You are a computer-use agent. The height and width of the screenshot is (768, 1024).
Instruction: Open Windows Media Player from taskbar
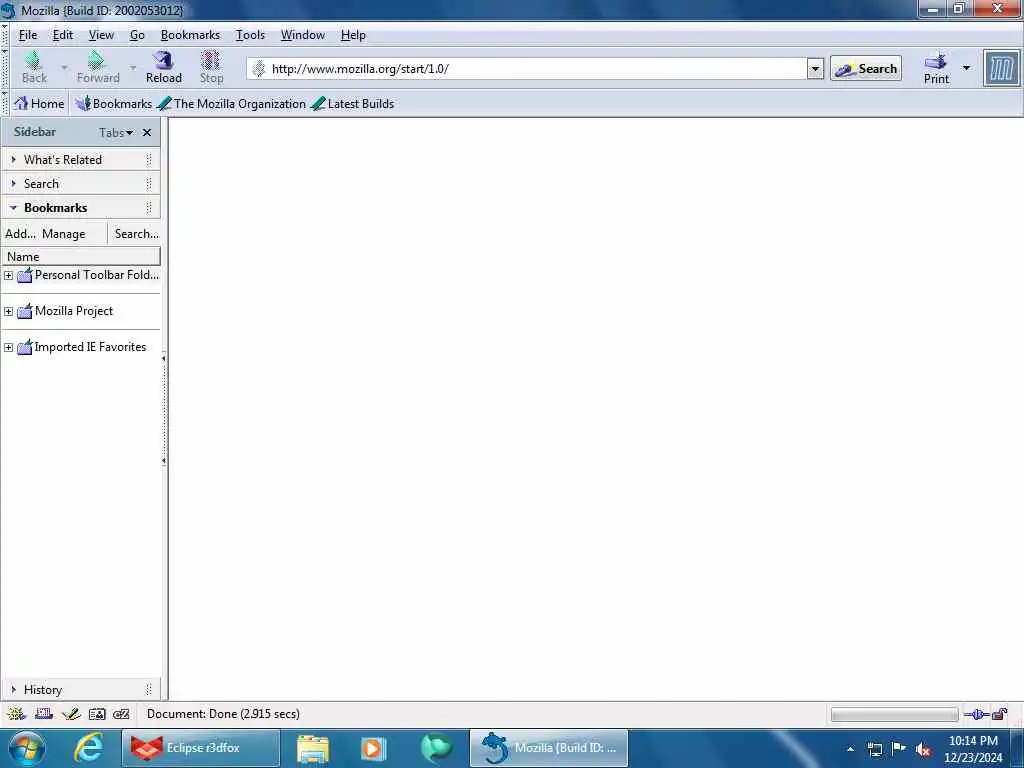pyautogui.click(x=373, y=748)
